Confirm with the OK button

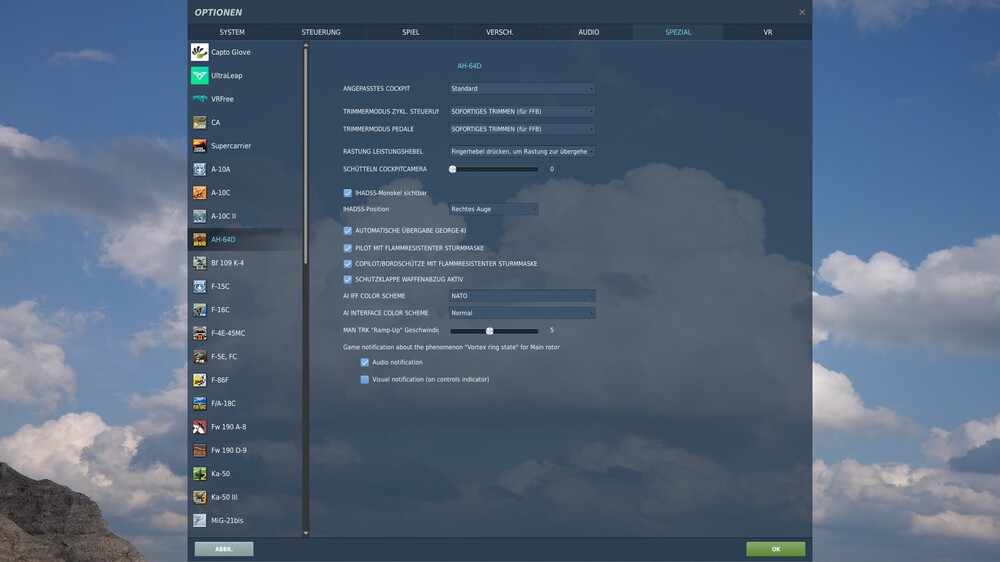coord(776,549)
